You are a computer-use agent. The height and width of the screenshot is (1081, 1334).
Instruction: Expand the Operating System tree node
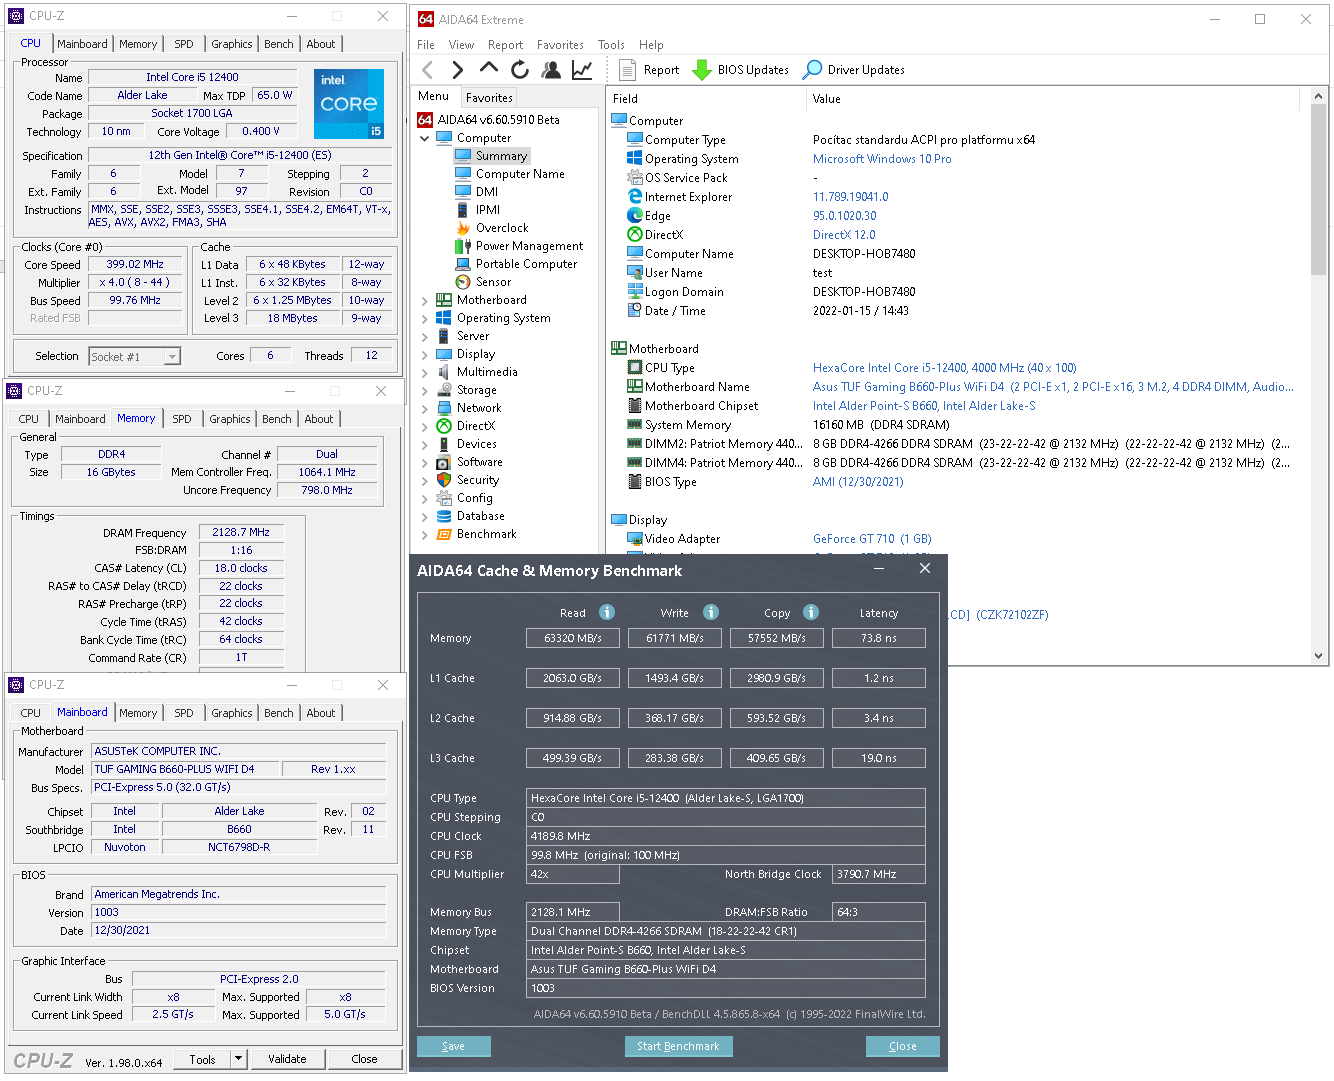click(425, 318)
